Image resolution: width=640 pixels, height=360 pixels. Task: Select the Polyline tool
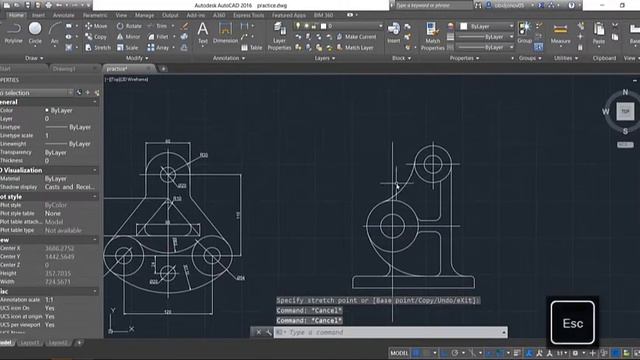[13, 33]
